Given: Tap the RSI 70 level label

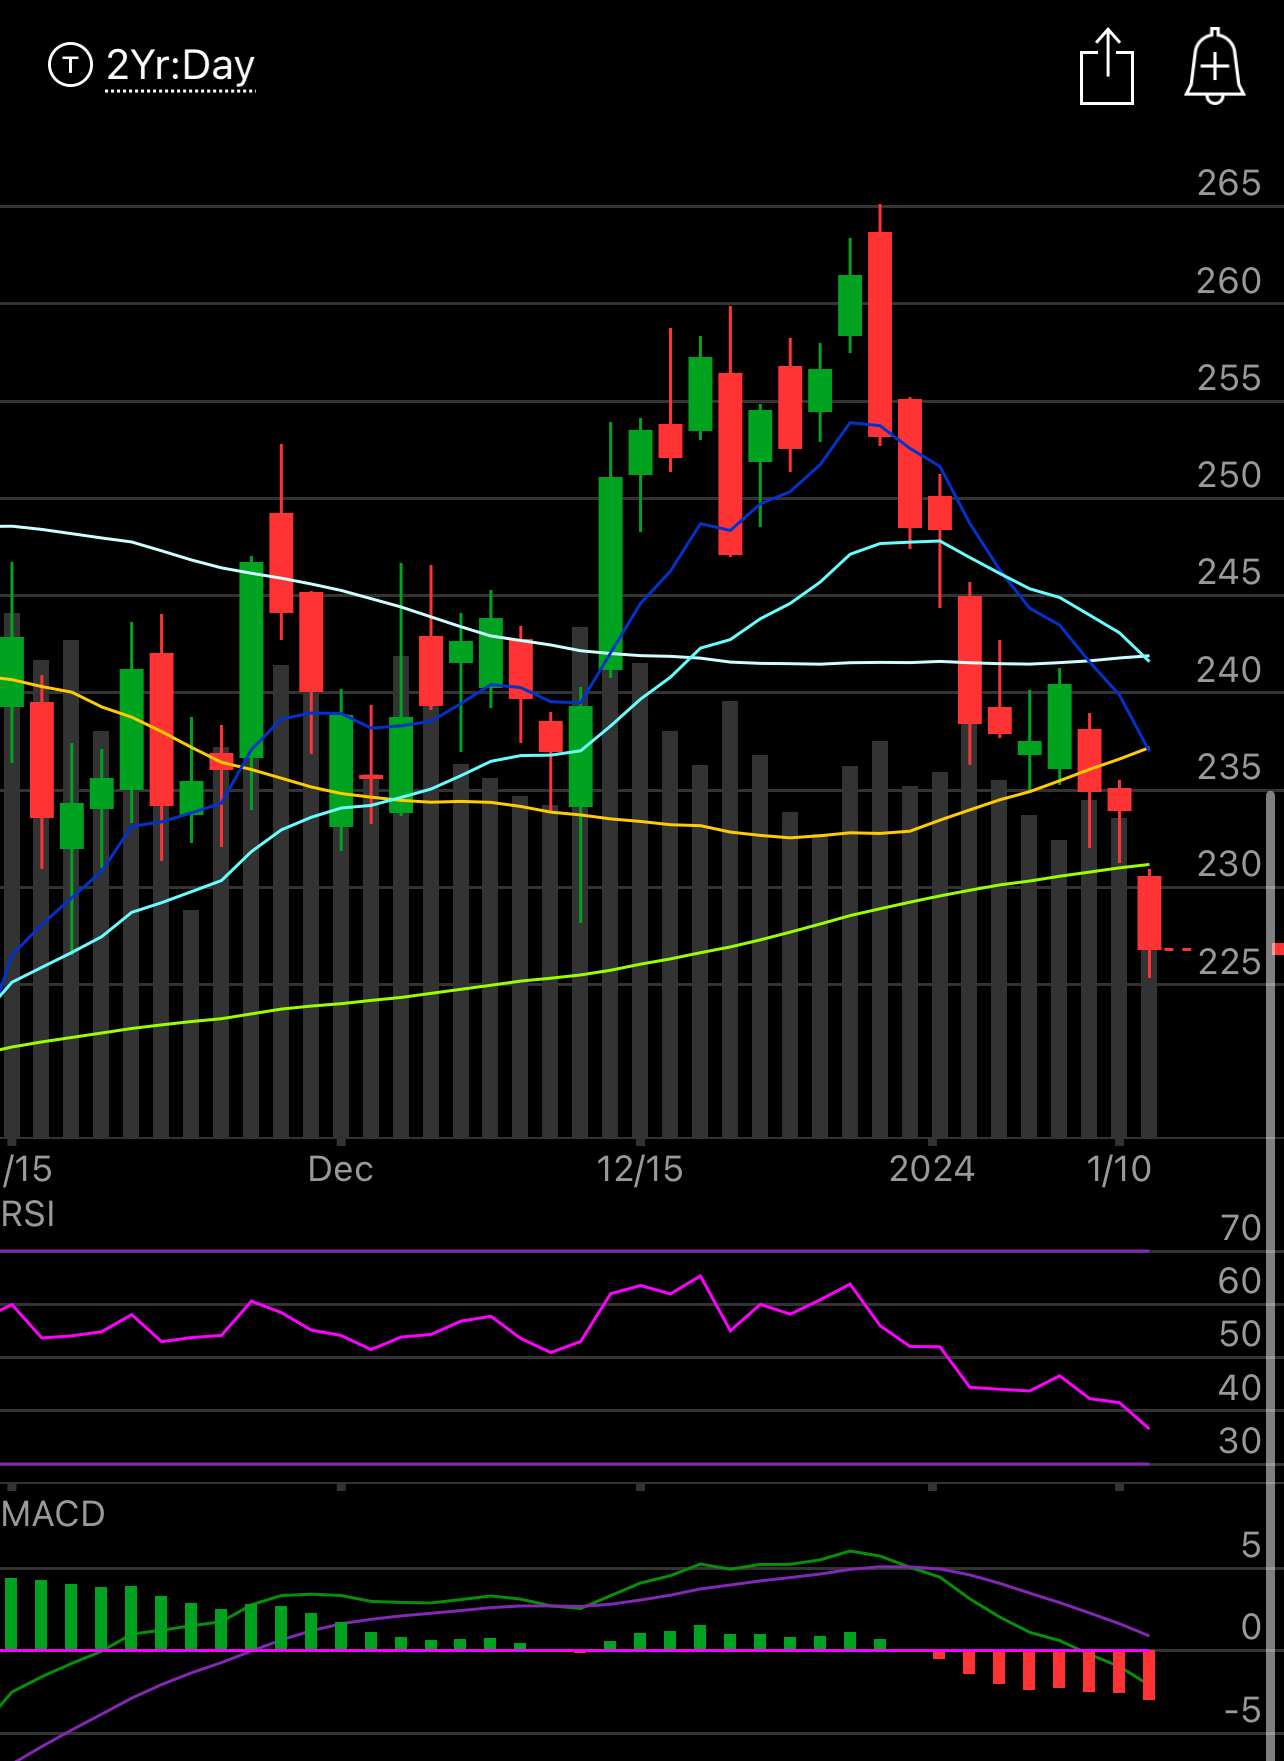Looking at the screenshot, I should (1241, 1228).
